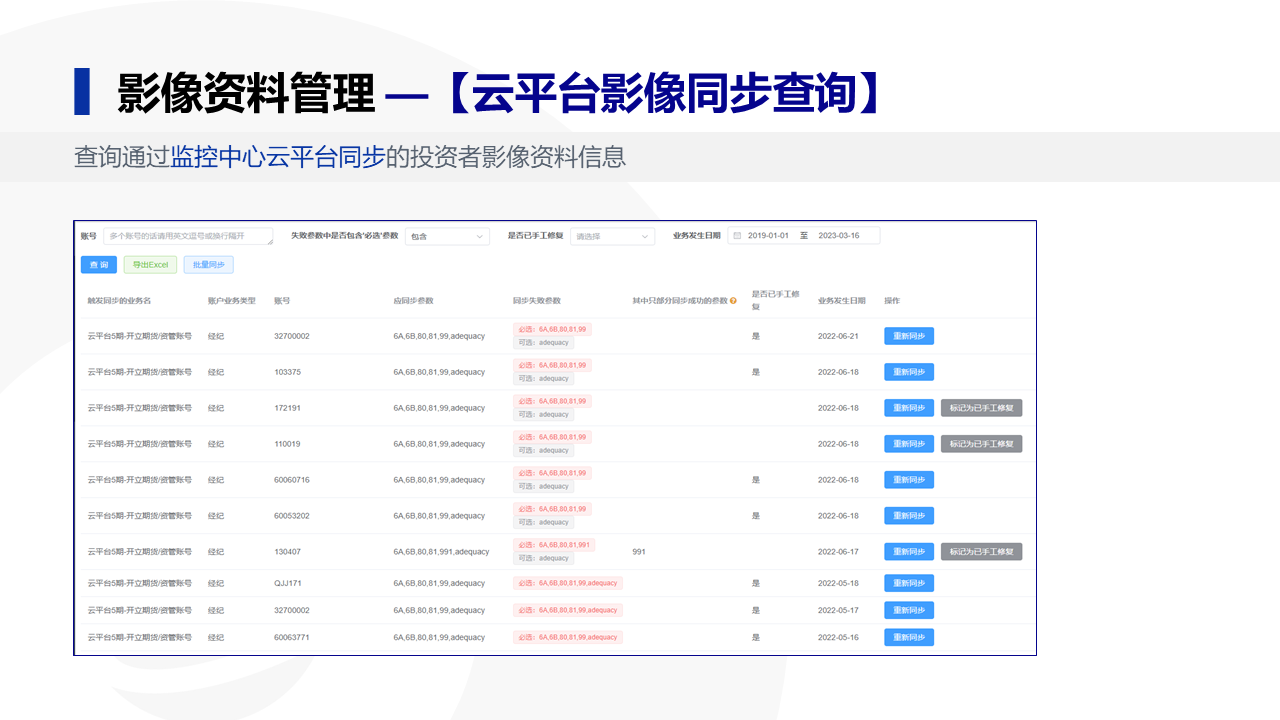The height and width of the screenshot is (720, 1280).
Task: Click the calendar icon in the date range field
Action: (x=737, y=236)
